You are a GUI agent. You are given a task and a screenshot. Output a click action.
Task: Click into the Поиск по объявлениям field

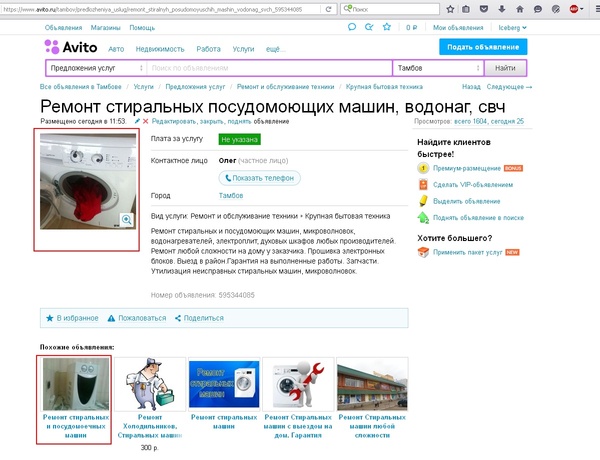[x=269, y=68]
